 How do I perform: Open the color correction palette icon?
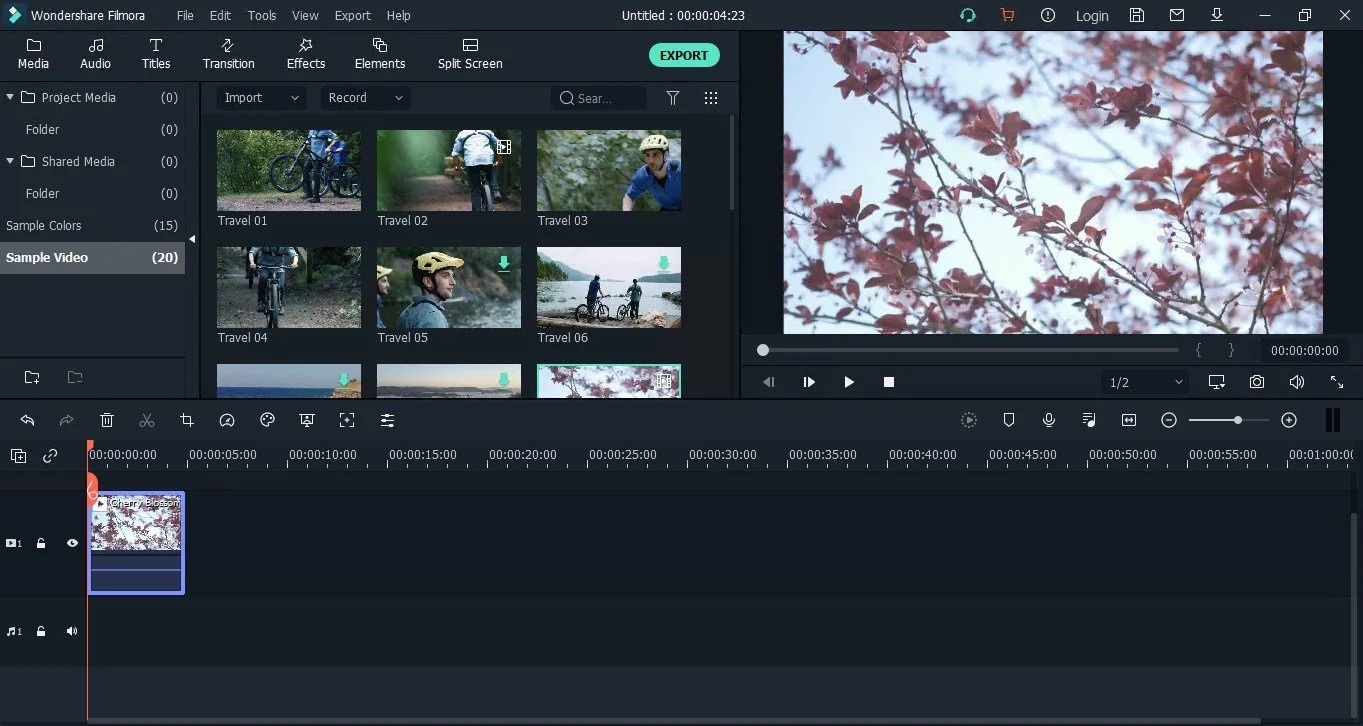(267, 420)
